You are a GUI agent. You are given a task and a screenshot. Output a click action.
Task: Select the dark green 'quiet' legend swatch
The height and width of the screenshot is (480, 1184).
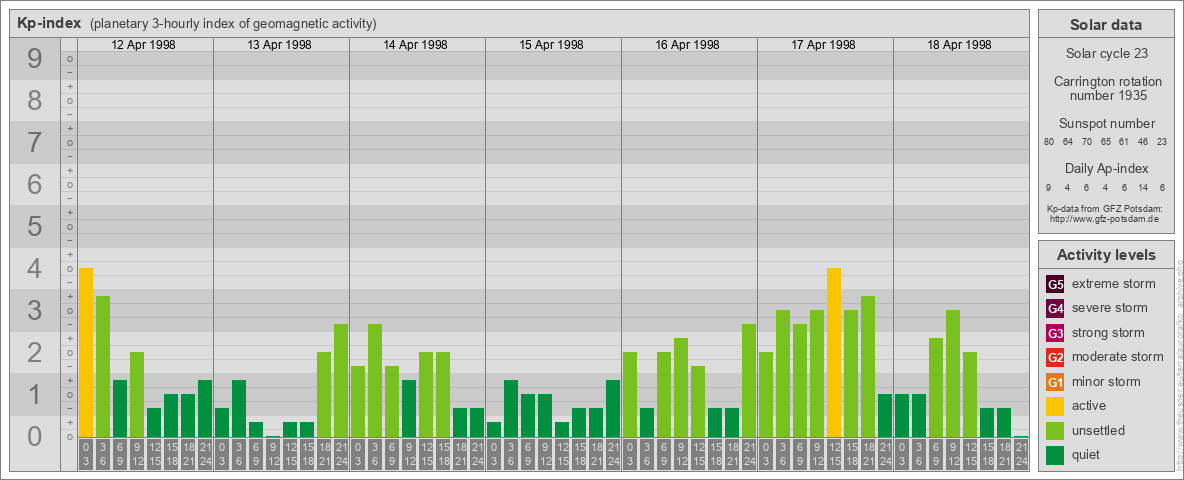tap(1055, 455)
